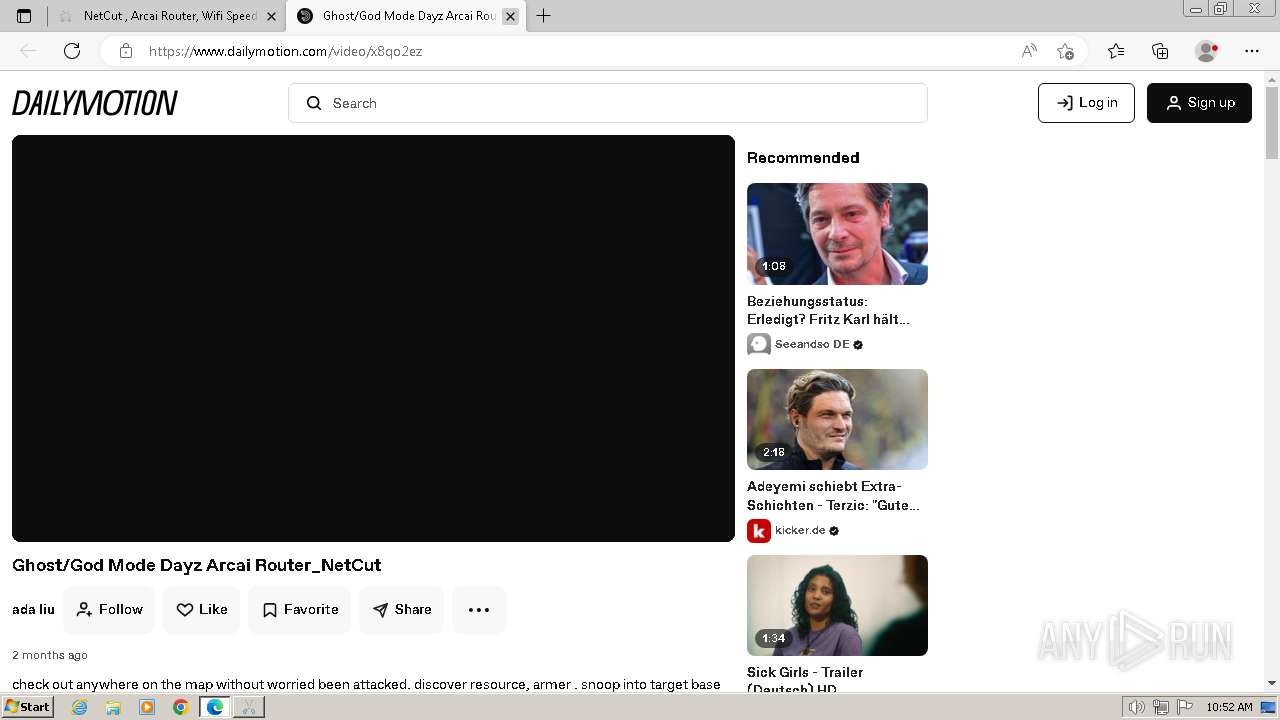Refresh the current page
This screenshot has width=1280, height=720.
(72, 51)
